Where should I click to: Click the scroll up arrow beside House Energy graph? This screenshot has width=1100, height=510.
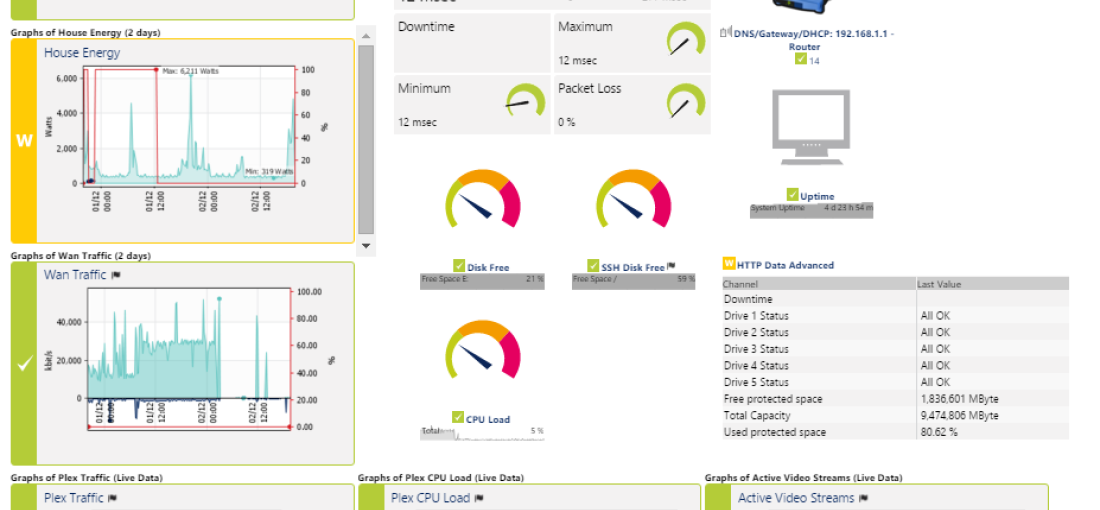click(366, 36)
